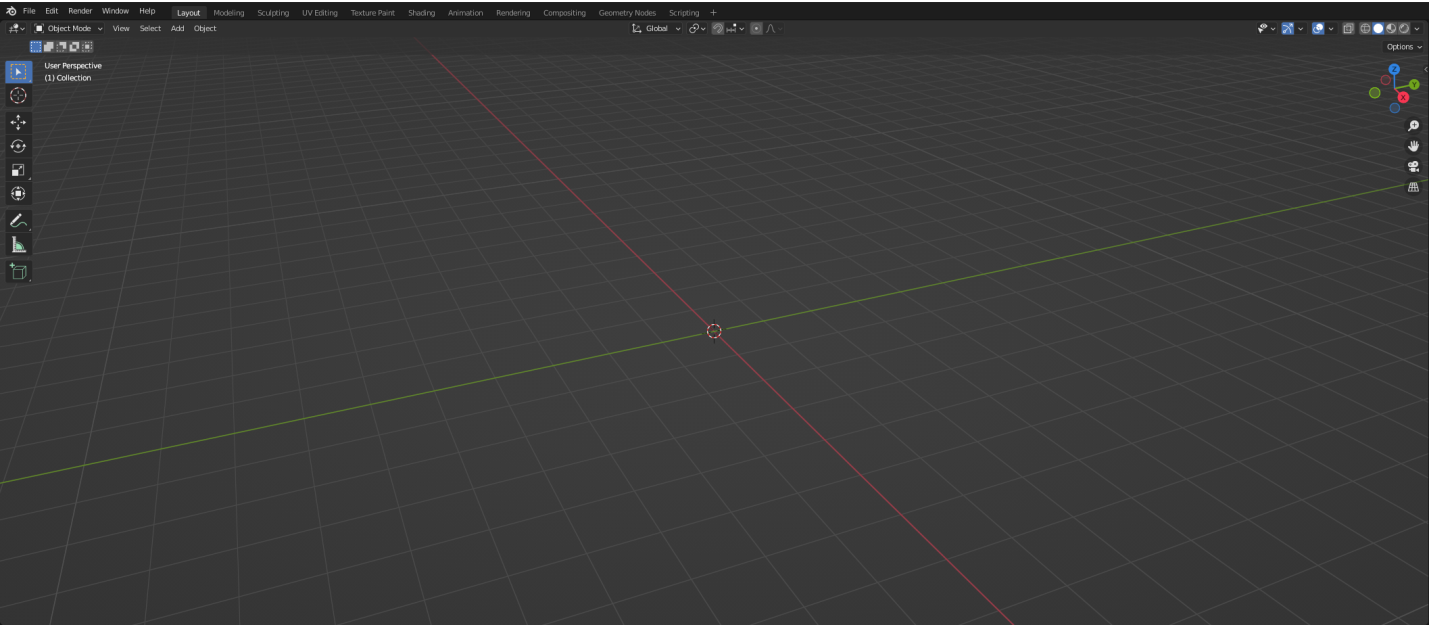Open the Help menu

(x=147, y=11)
